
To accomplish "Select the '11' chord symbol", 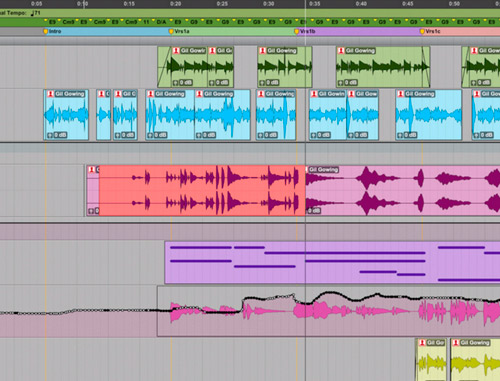I will pos(146,22).
